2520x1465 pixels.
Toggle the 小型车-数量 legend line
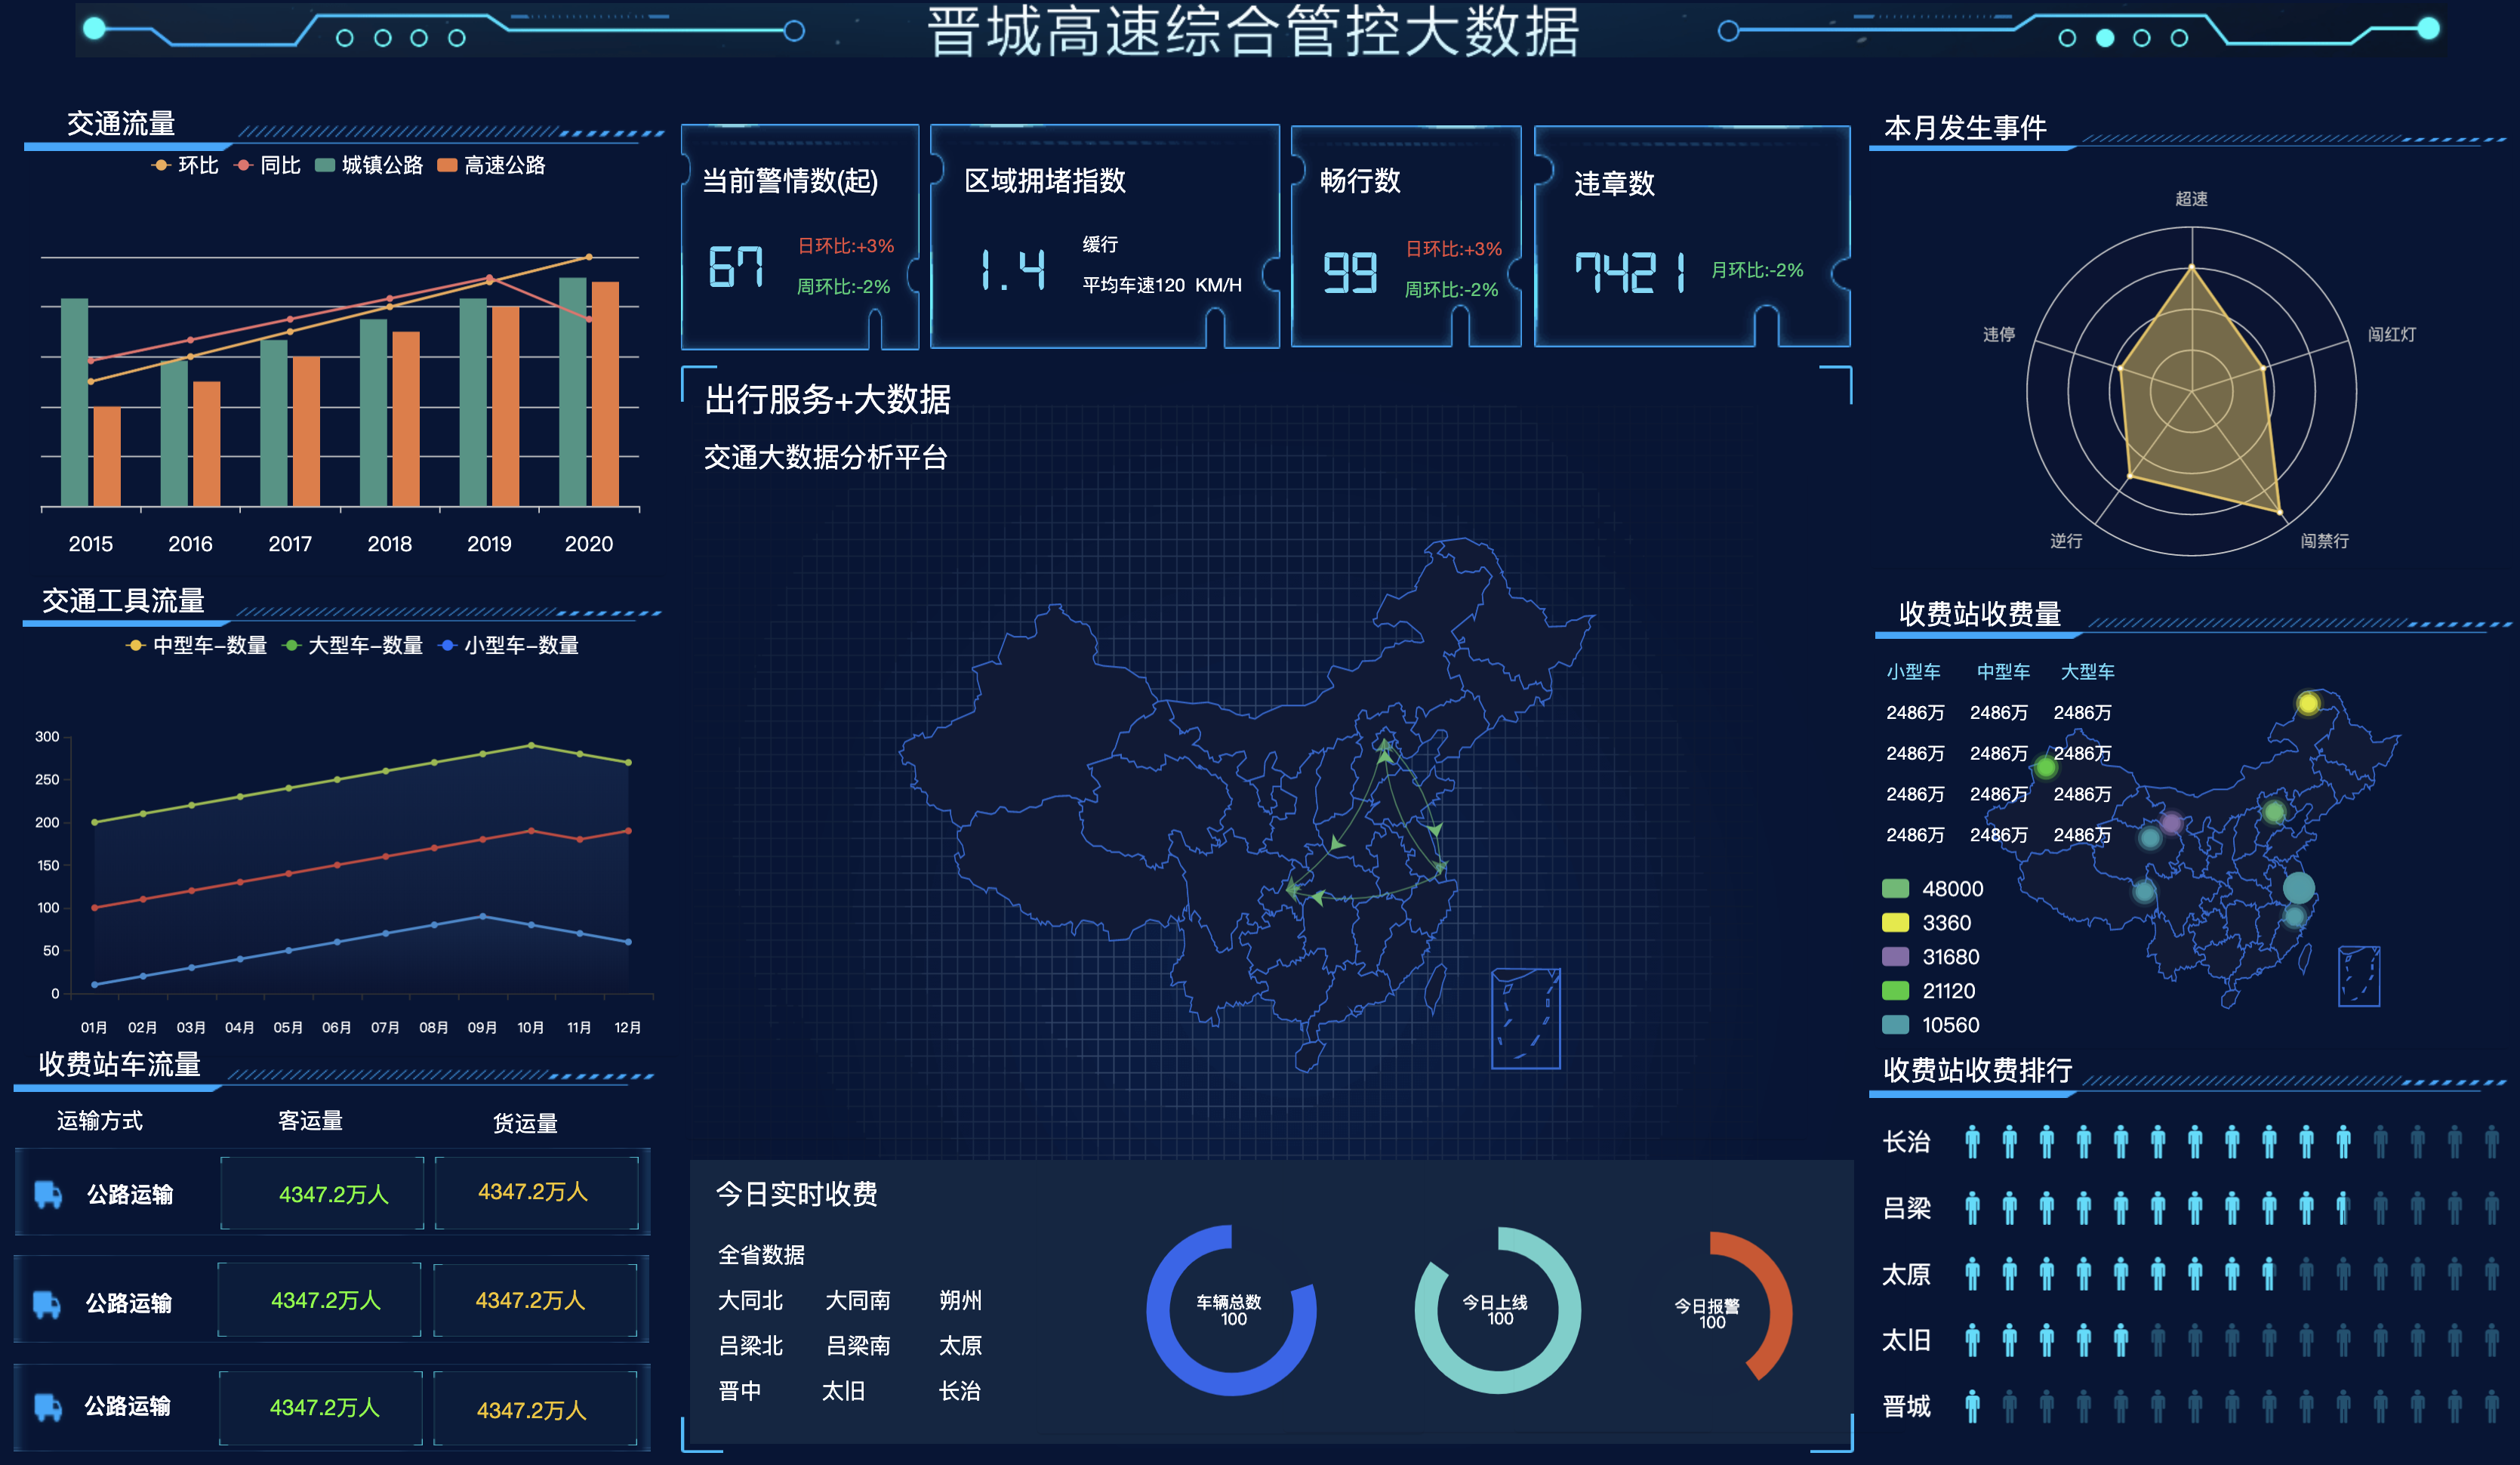click(x=508, y=645)
